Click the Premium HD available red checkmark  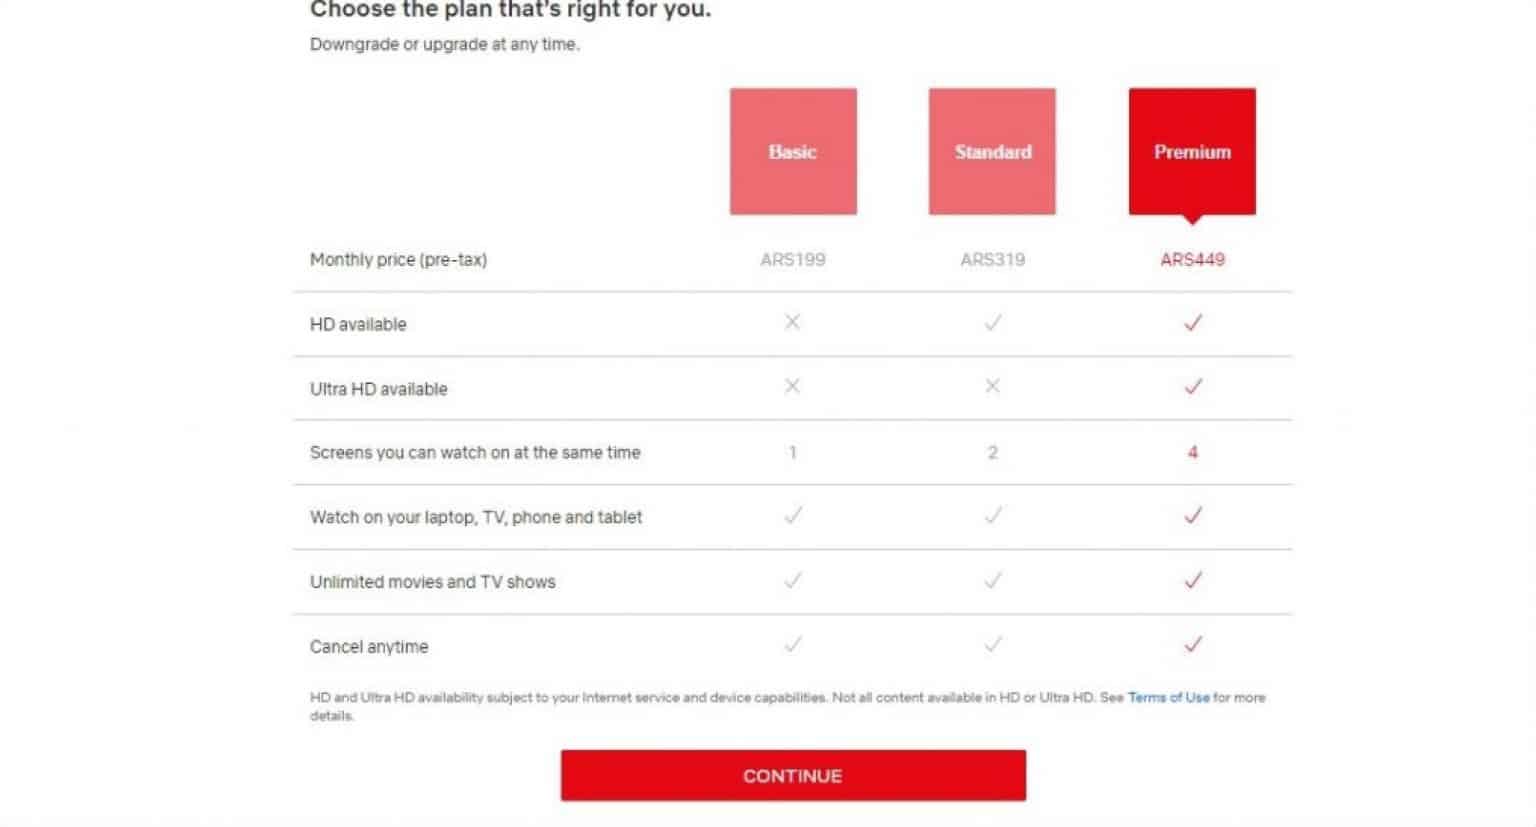pos(1193,323)
